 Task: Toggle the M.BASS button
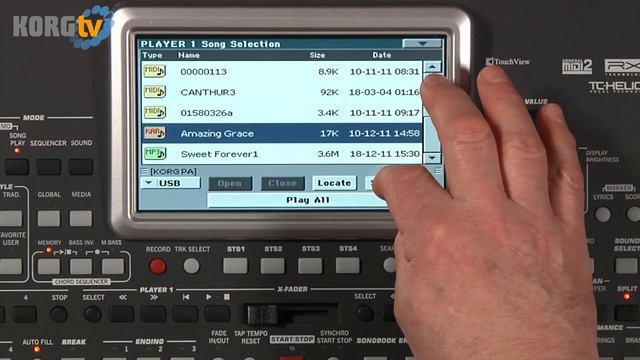[113, 267]
